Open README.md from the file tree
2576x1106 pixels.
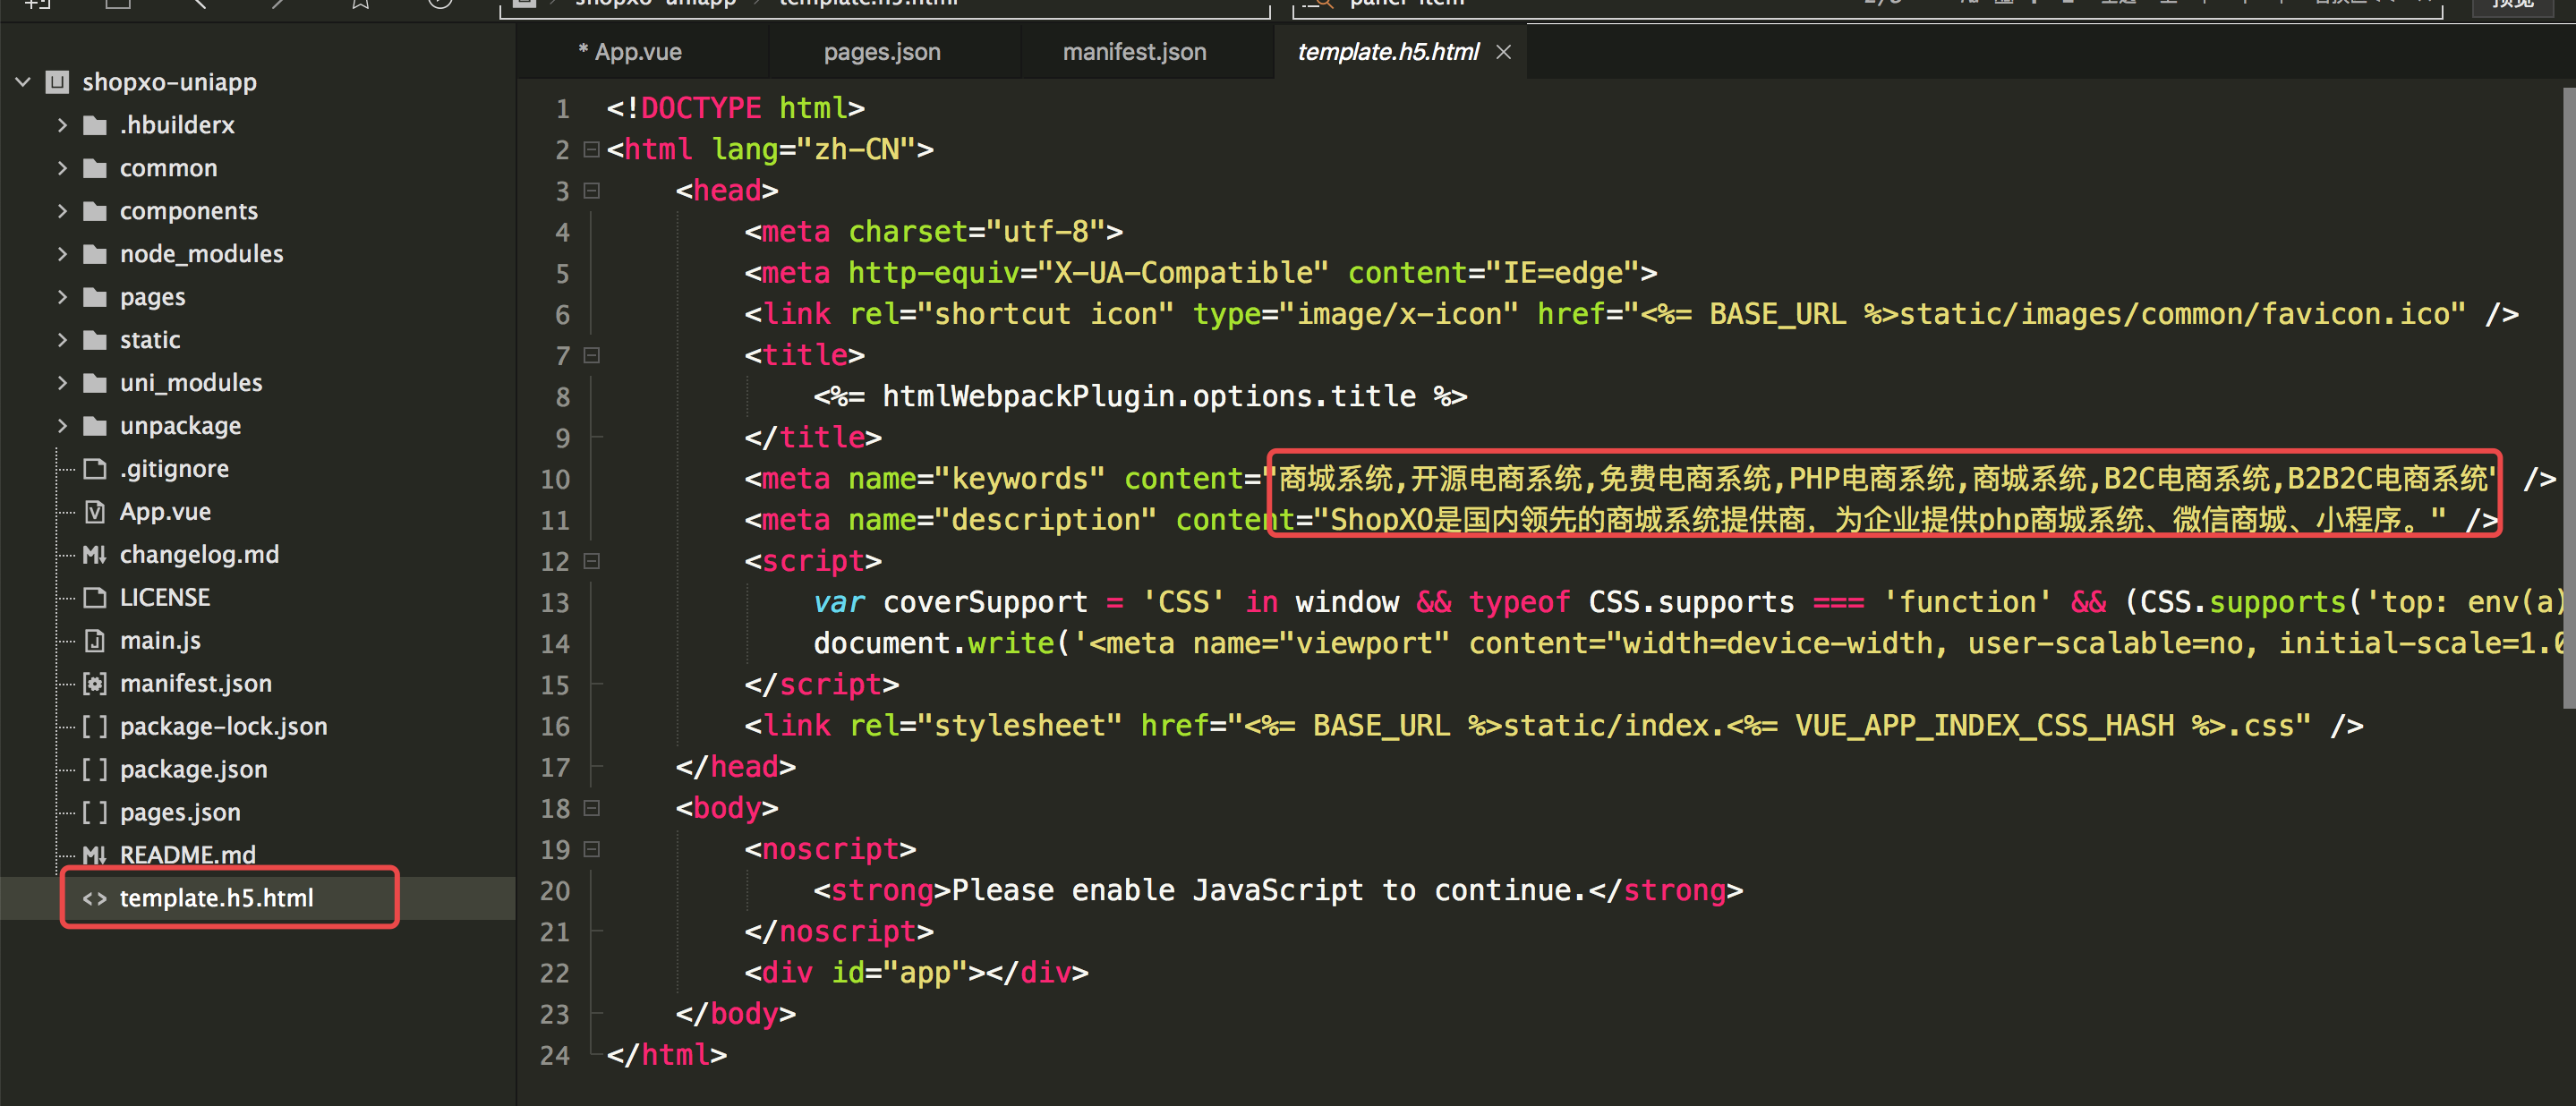tap(187, 855)
